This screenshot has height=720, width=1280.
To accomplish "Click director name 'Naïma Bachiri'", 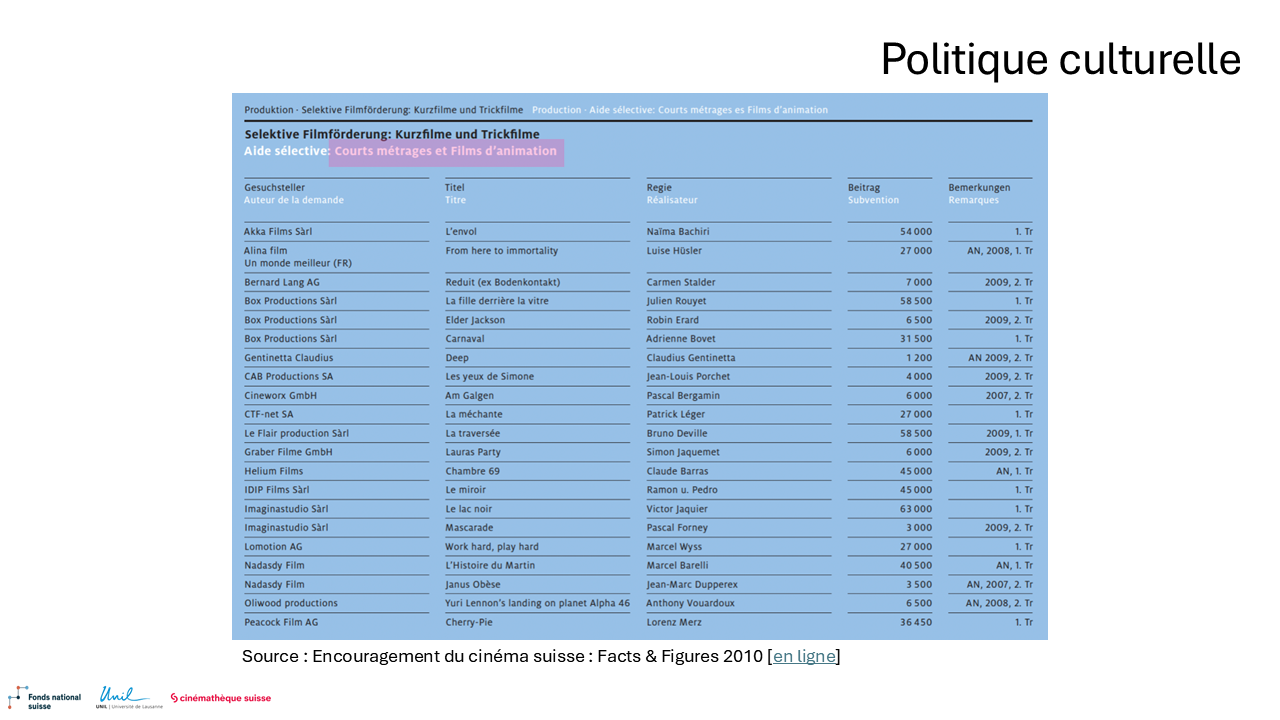I will point(678,232).
